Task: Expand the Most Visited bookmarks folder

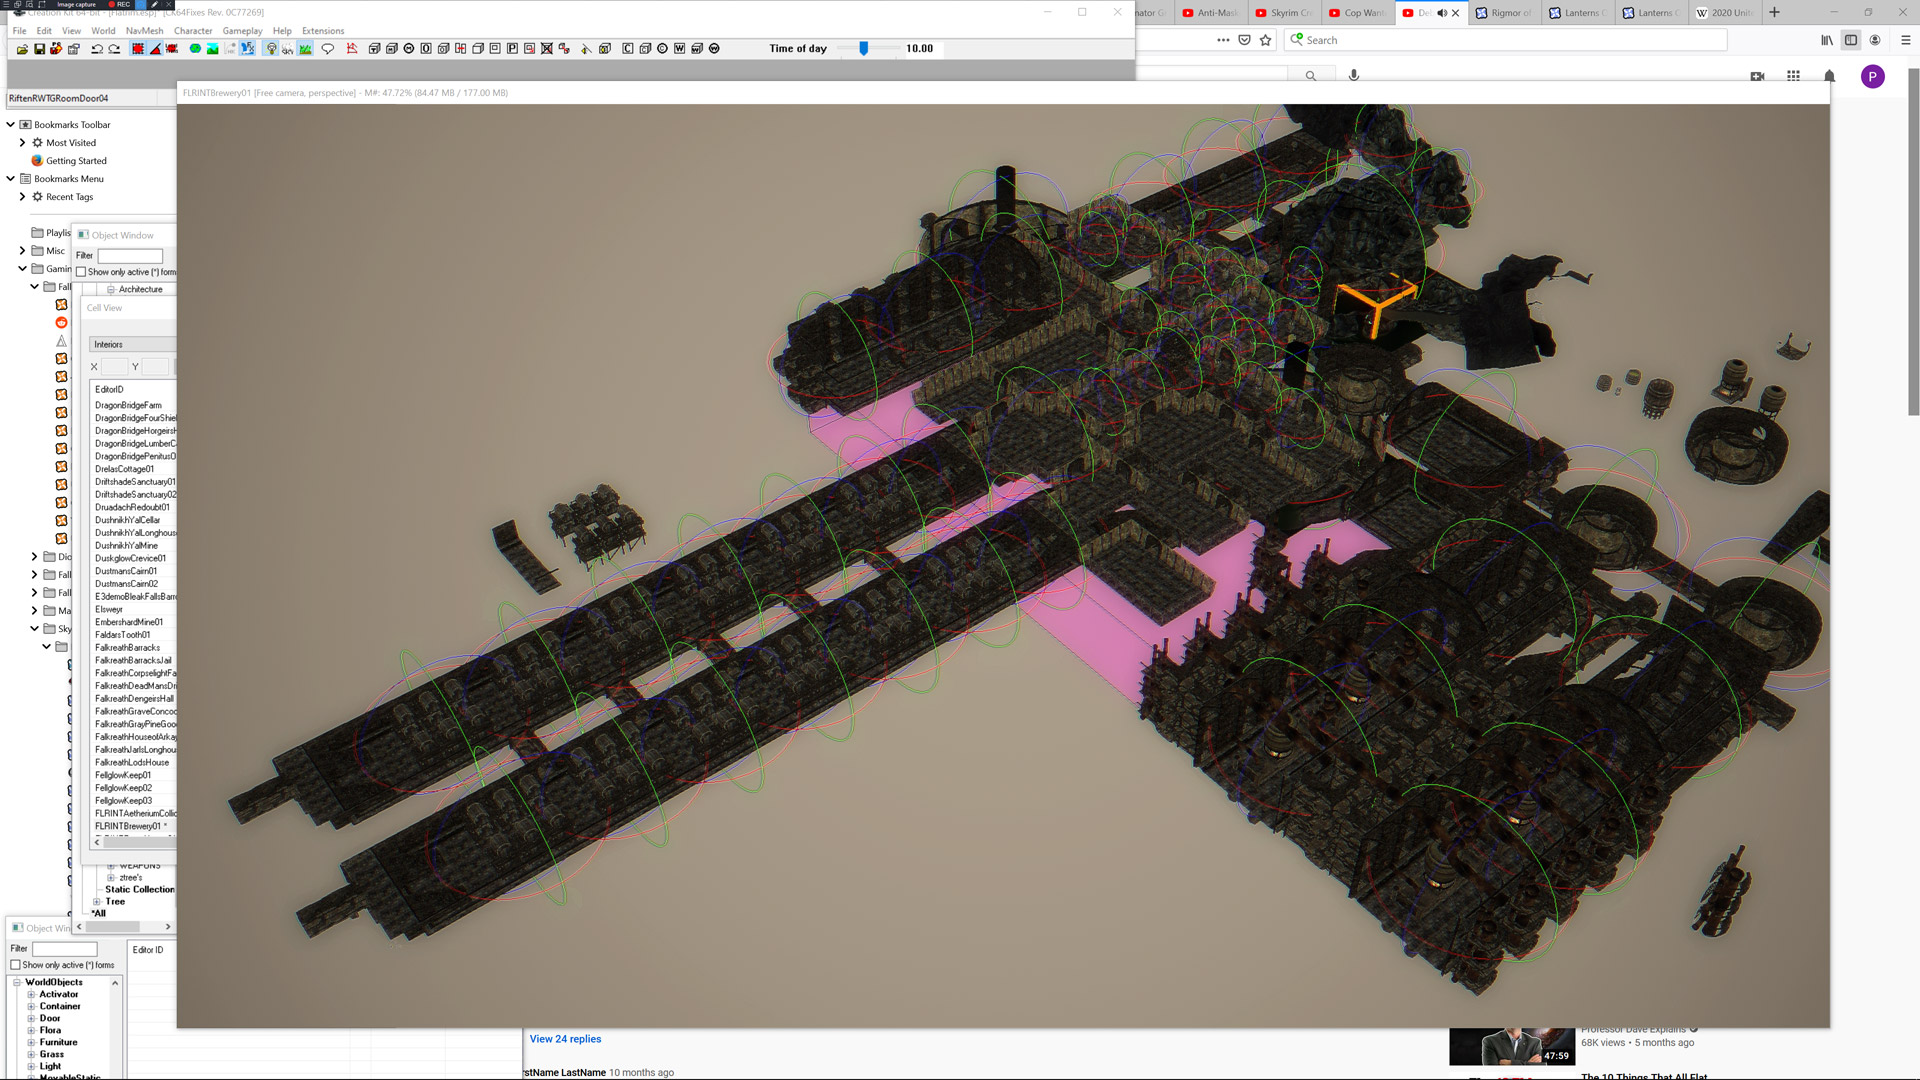Action: point(22,143)
